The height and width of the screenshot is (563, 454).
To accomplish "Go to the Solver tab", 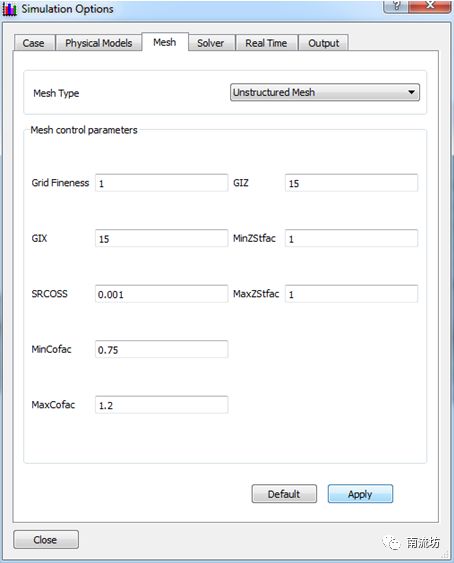I will (211, 43).
